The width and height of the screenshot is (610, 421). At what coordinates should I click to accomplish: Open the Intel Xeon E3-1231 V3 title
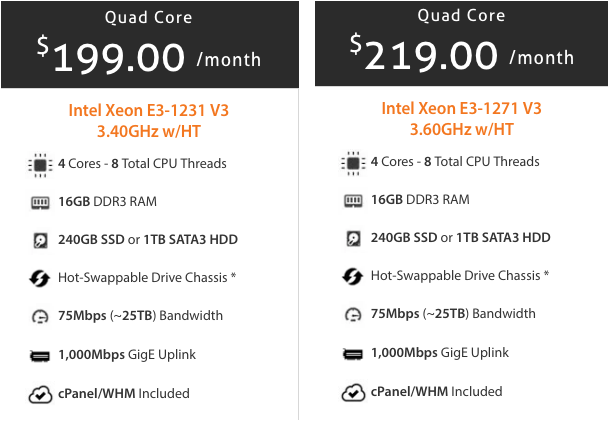(x=149, y=111)
